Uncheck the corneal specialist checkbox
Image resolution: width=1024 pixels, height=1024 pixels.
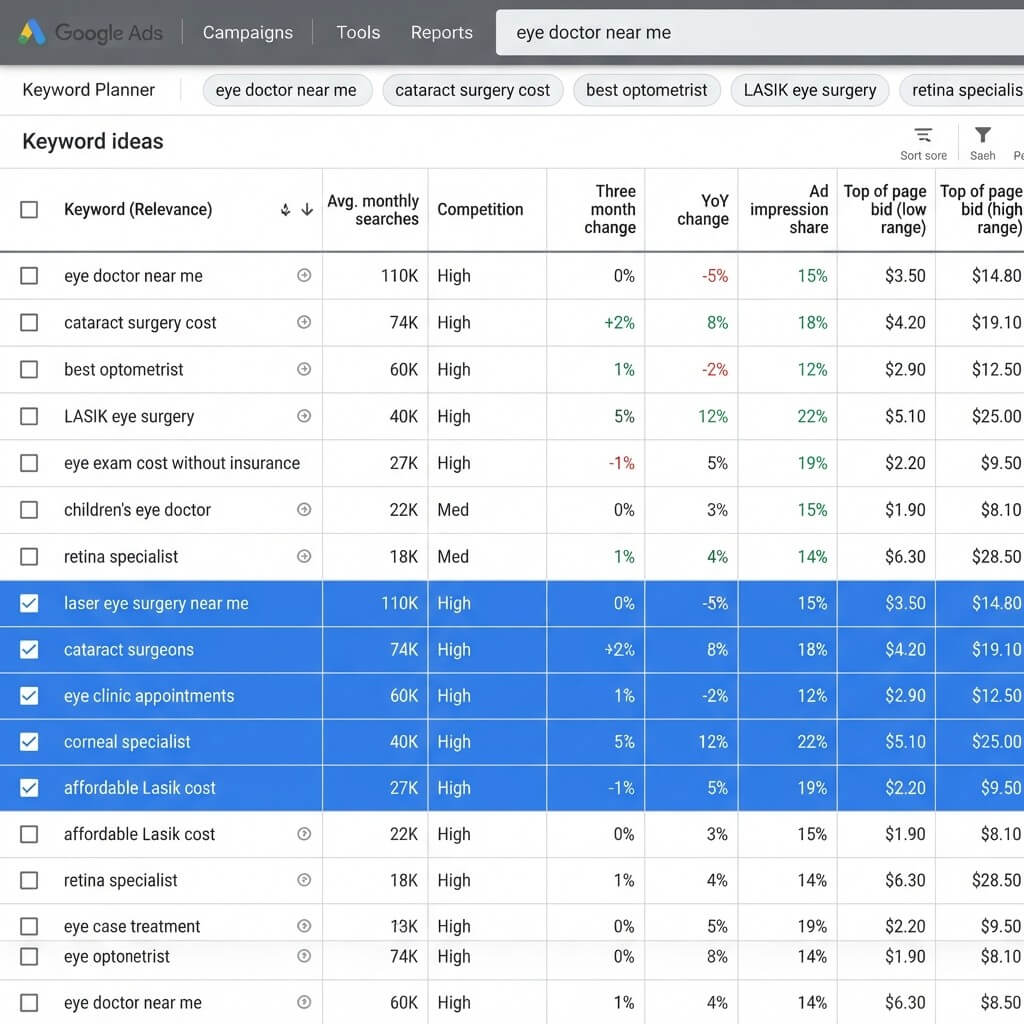tap(29, 742)
